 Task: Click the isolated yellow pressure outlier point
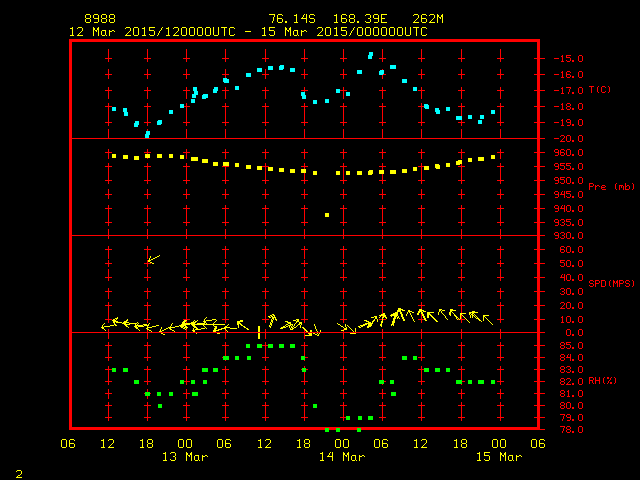click(x=327, y=215)
